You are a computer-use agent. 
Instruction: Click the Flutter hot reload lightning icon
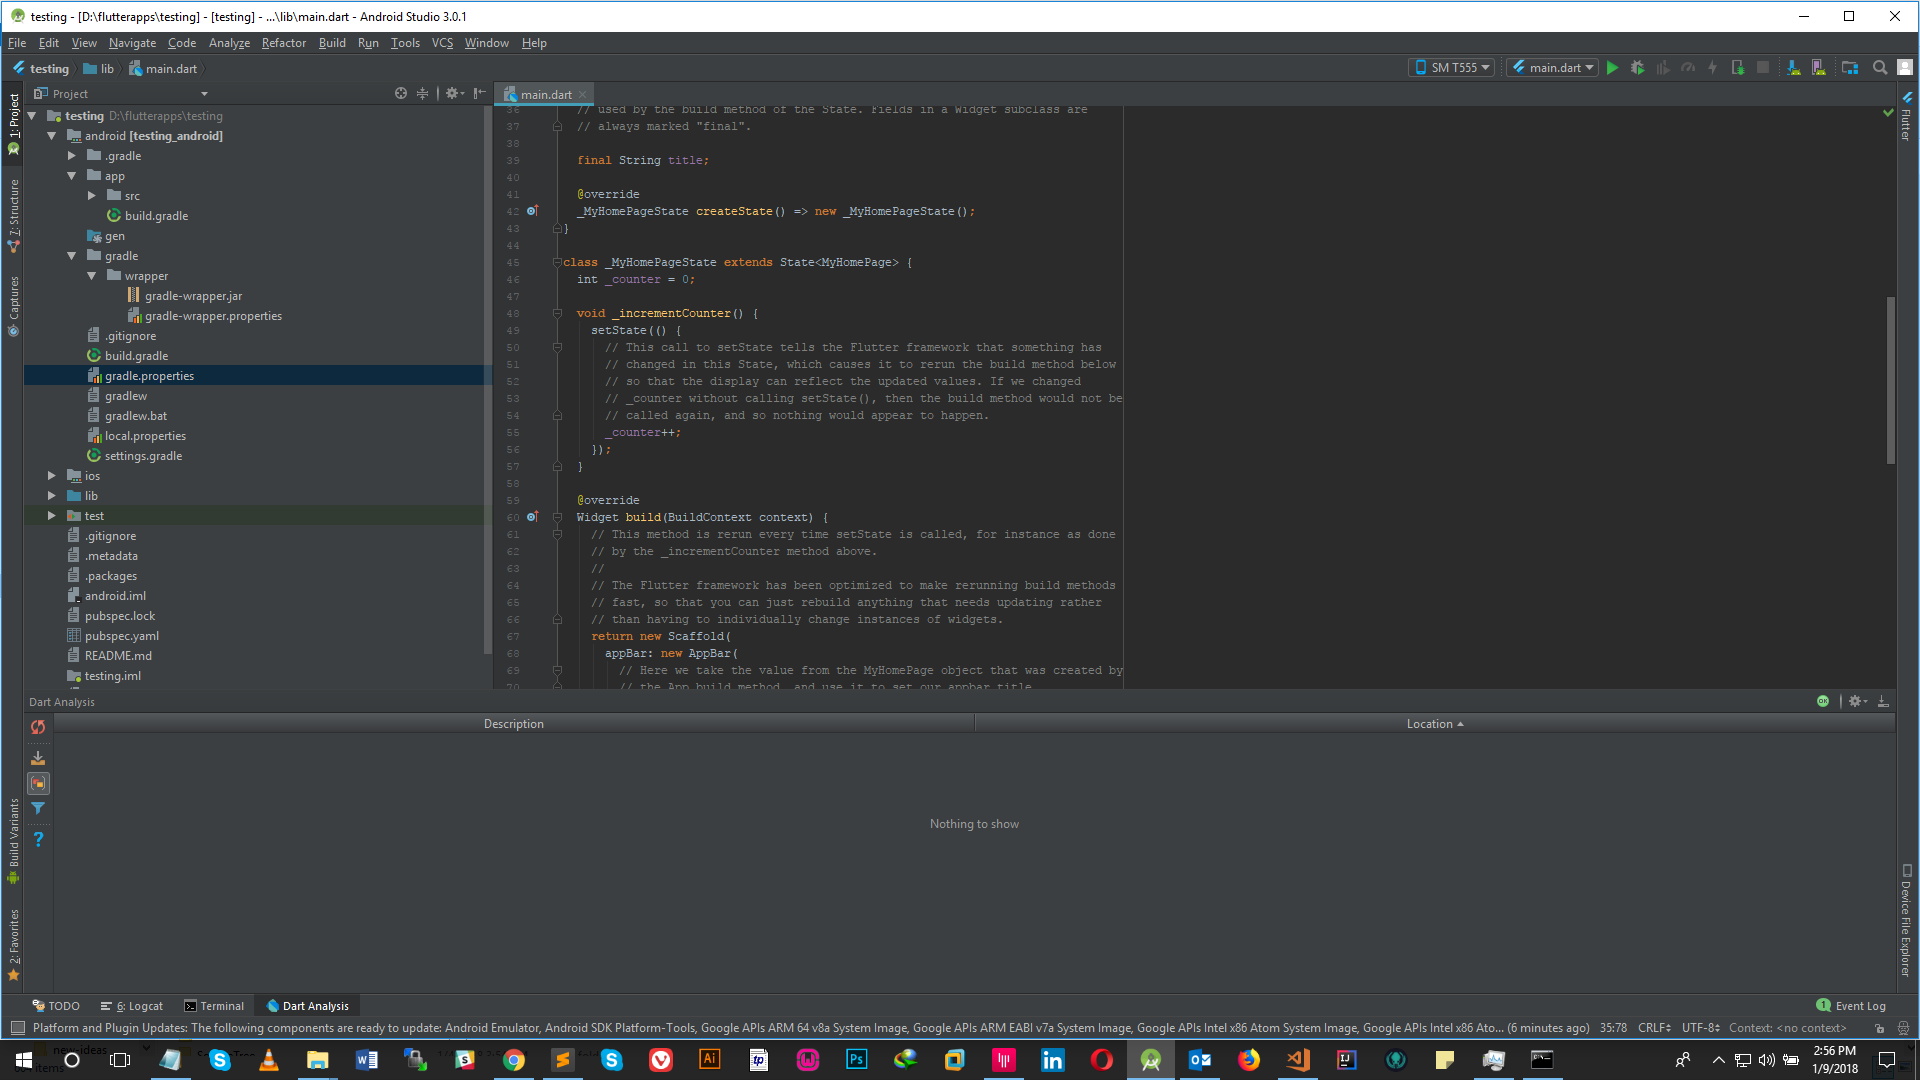tap(1712, 68)
